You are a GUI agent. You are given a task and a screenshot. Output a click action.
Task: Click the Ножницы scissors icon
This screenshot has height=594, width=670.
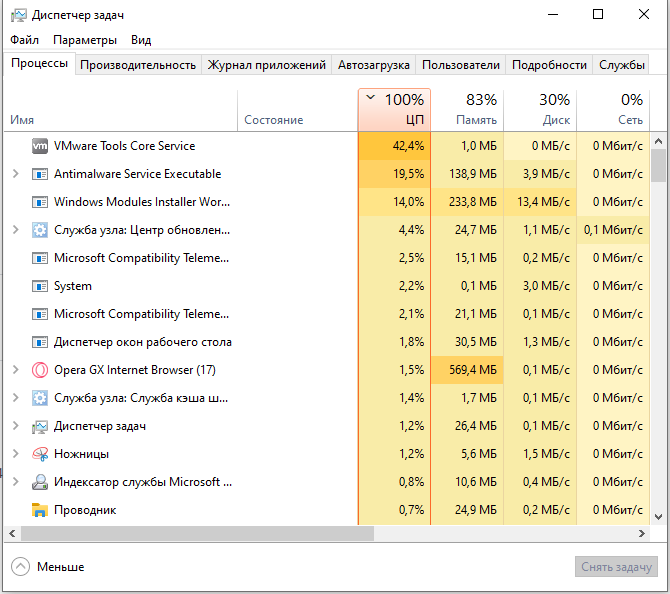[40, 454]
